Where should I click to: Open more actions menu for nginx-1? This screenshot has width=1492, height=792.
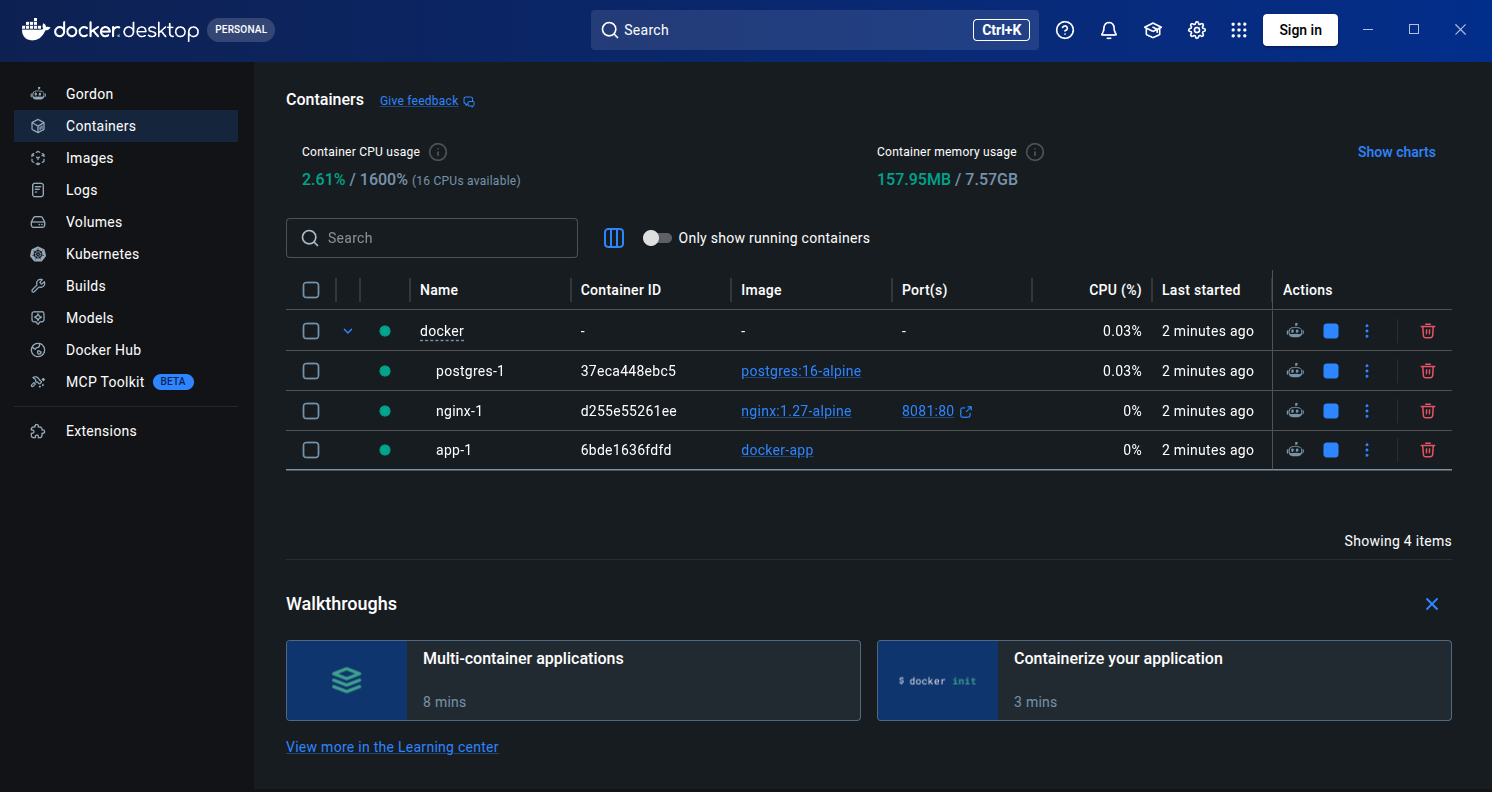click(1367, 411)
